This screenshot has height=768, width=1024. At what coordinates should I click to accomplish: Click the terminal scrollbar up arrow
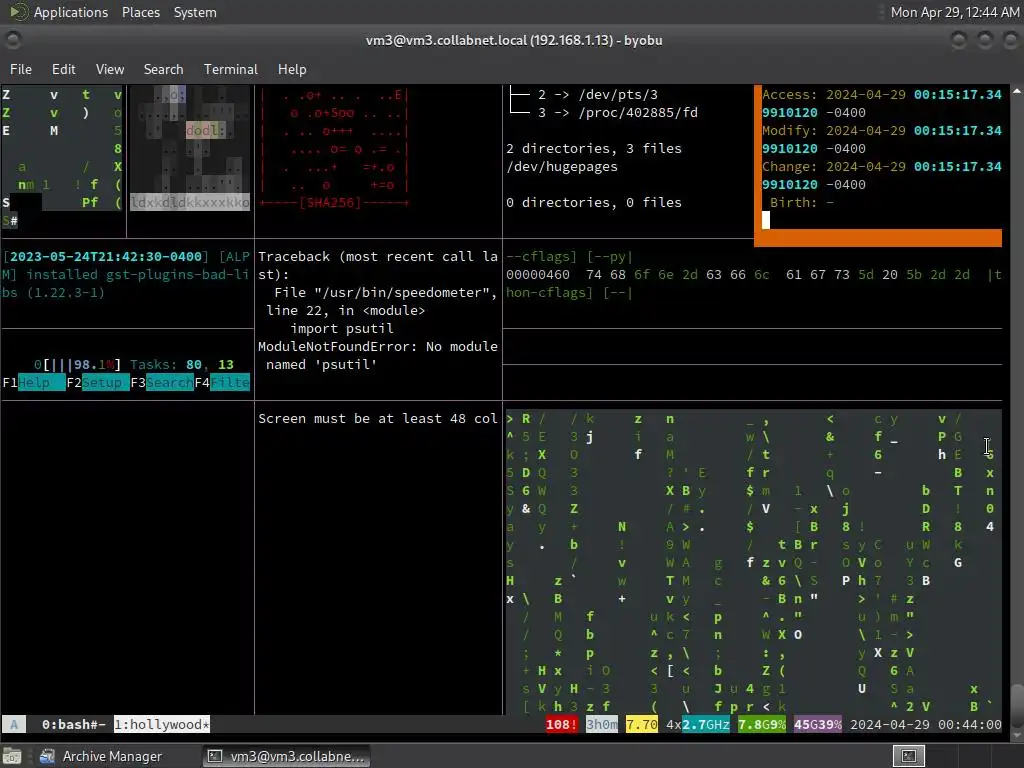[x=1017, y=92]
